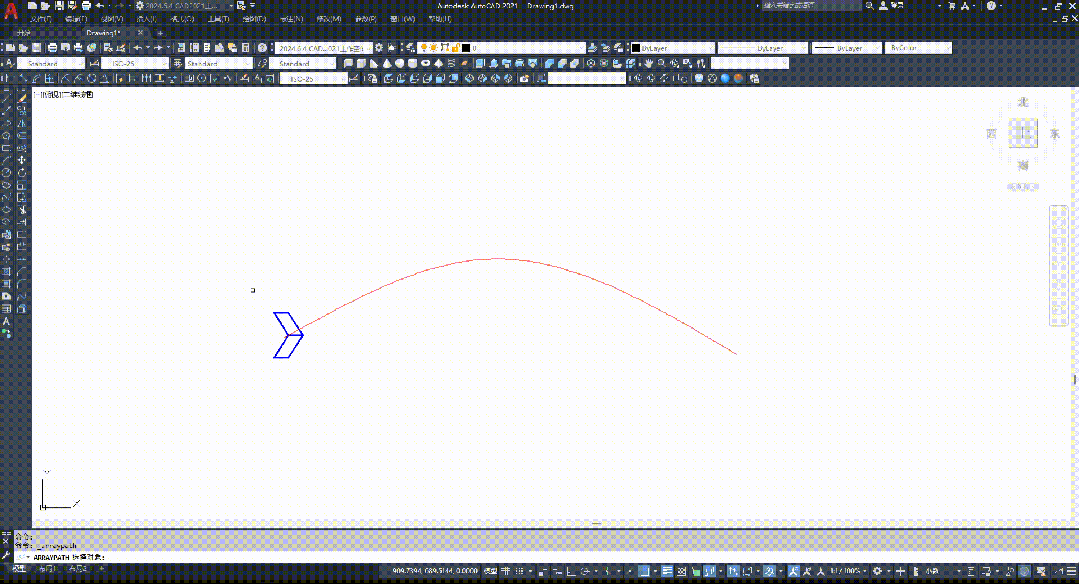
Task: Toggle lineweight display in the status bar
Action: coord(667,571)
